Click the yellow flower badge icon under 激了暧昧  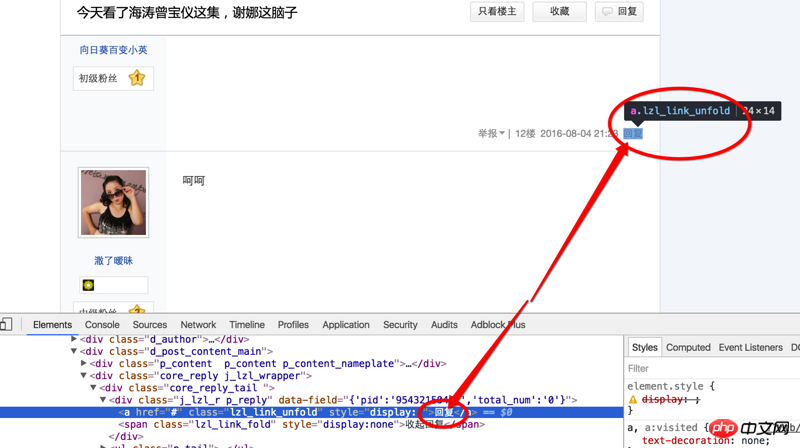pos(88,285)
